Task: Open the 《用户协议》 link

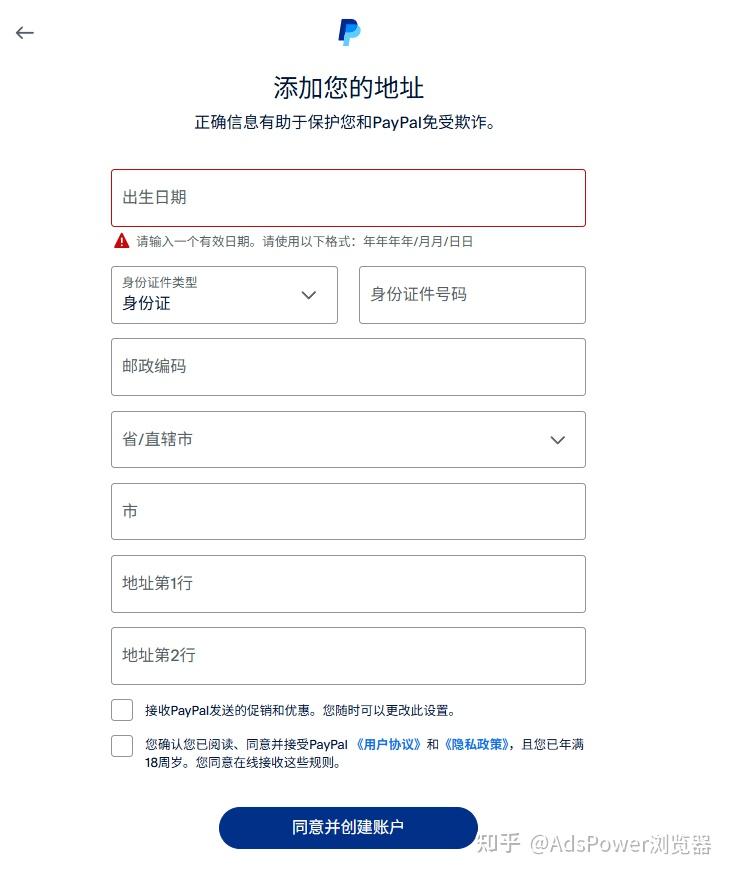Action: [387, 745]
